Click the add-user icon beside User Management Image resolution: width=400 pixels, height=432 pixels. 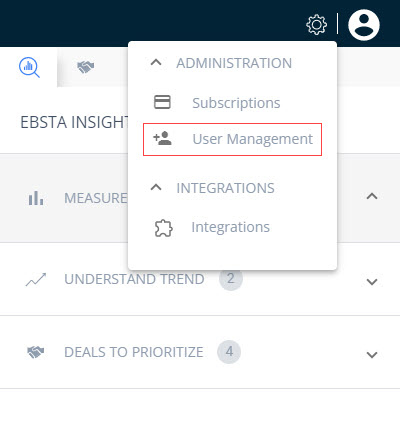tap(162, 138)
